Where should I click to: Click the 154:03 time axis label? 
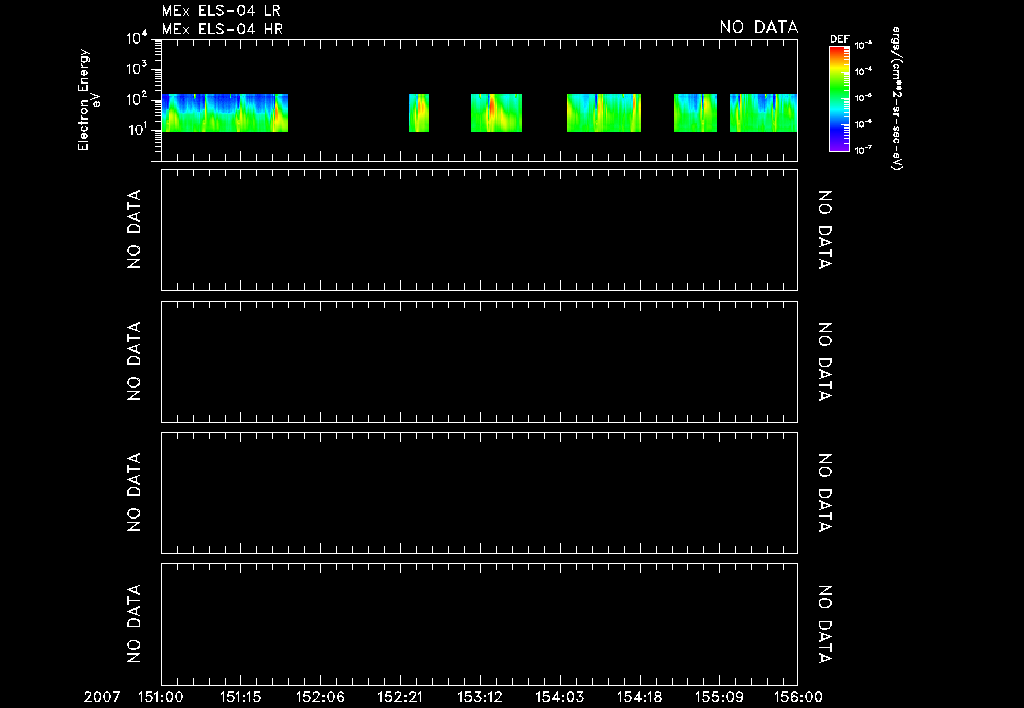click(x=560, y=697)
